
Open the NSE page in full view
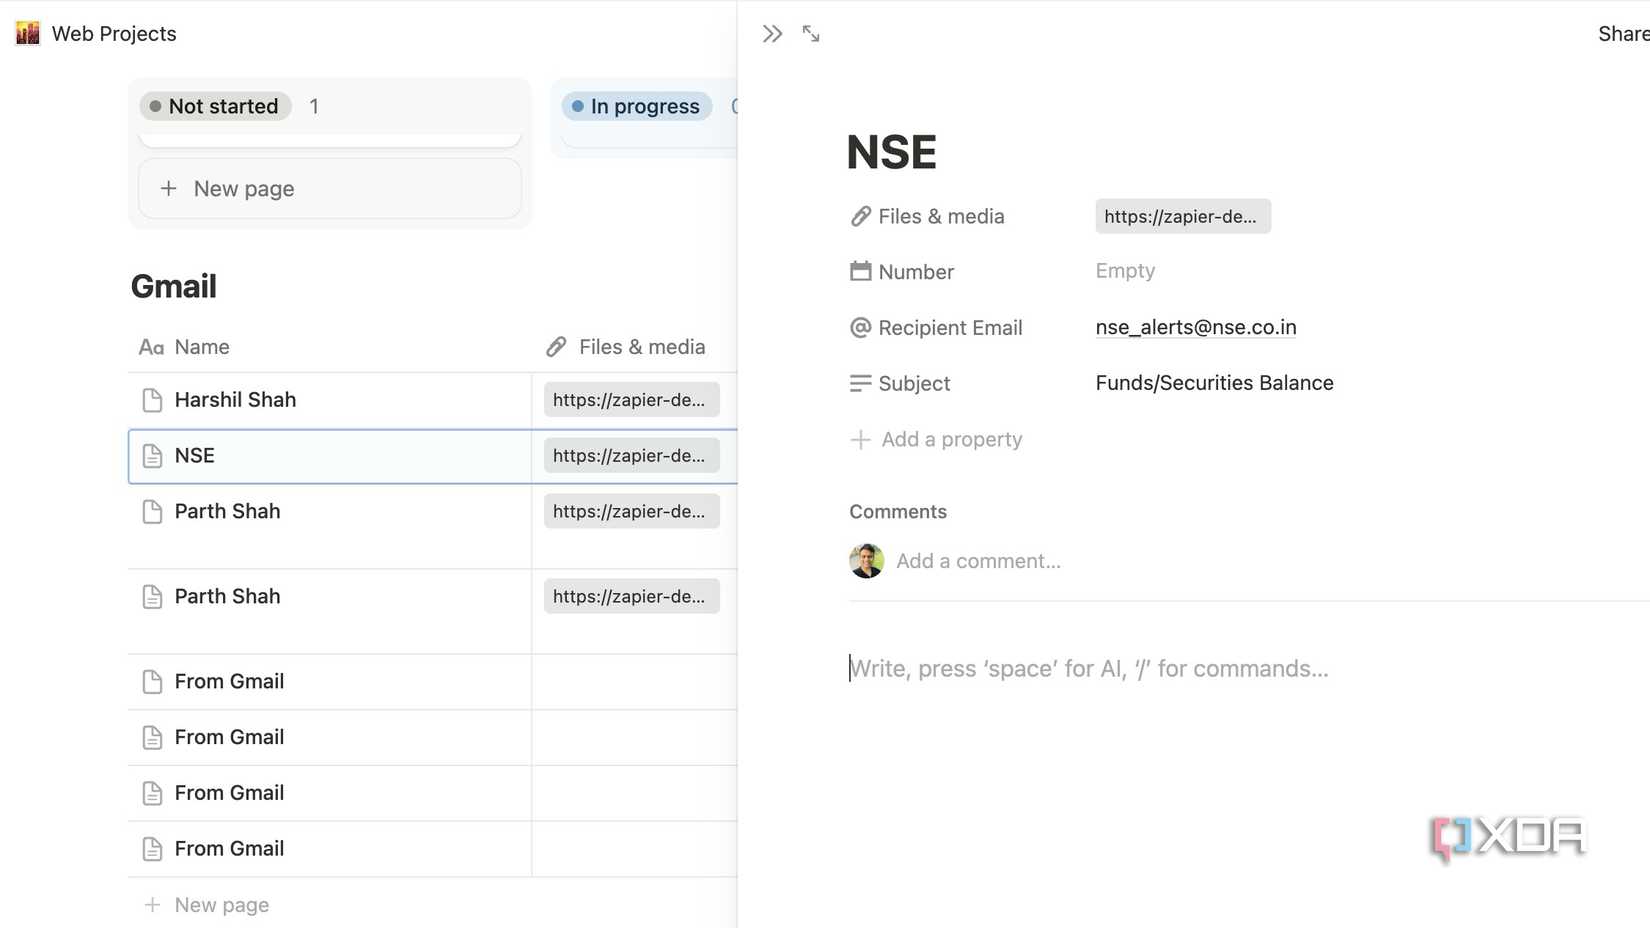(810, 33)
